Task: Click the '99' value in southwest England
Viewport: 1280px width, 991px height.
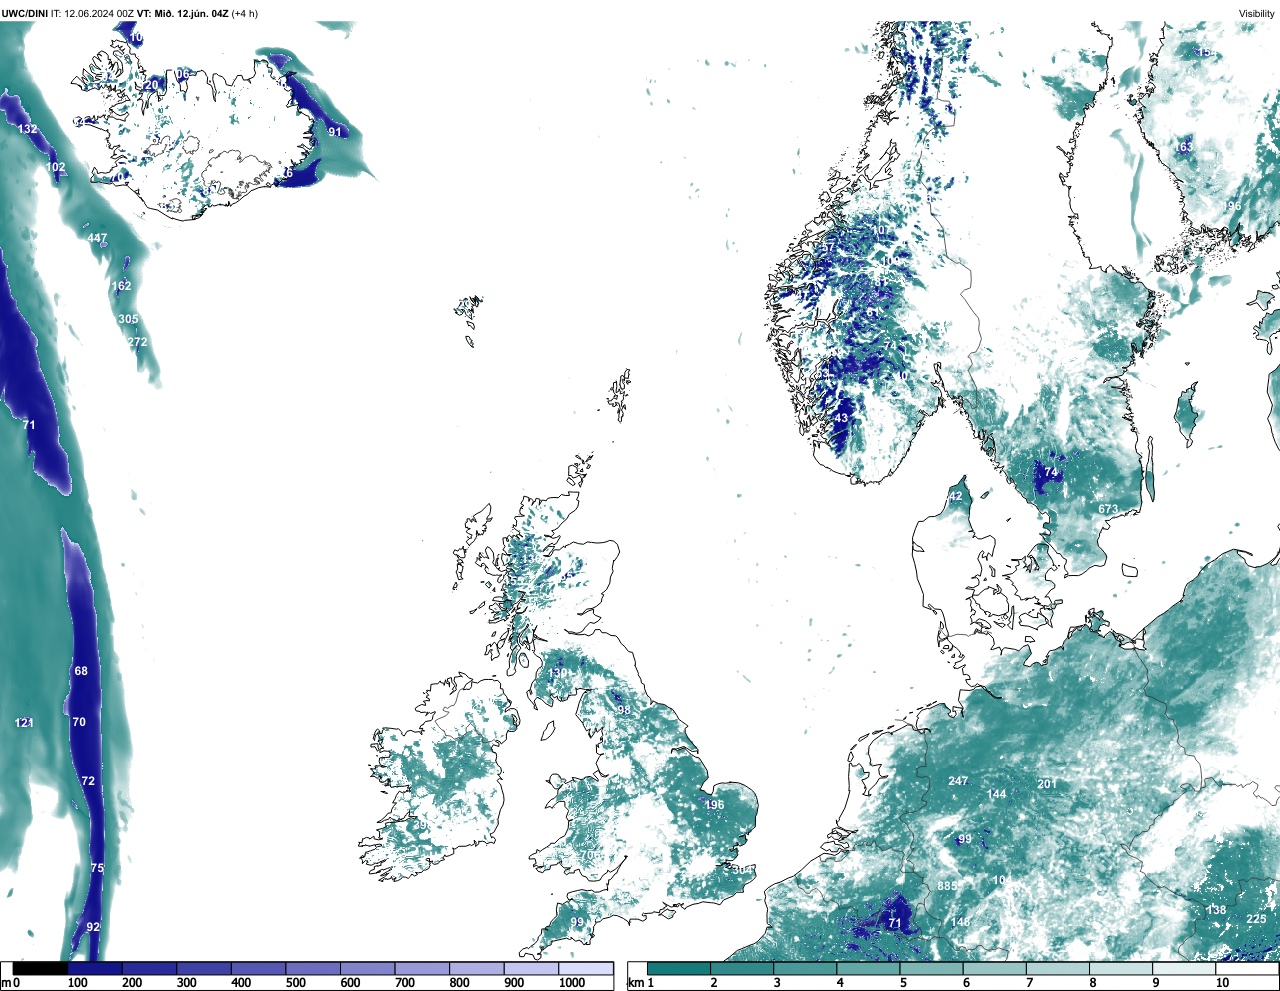Action: click(577, 922)
